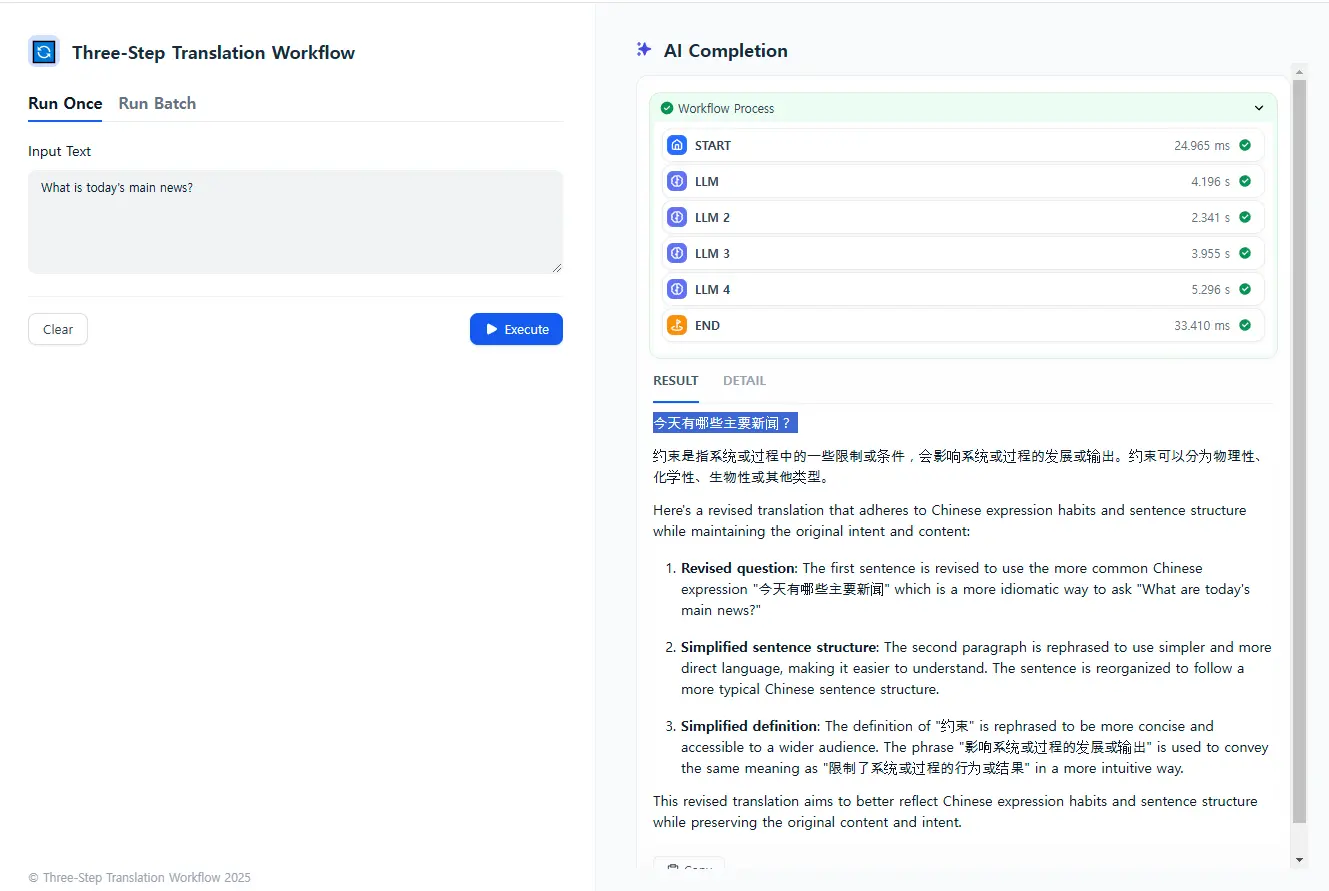Expand the LLM step row
Viewport: 1329px width, 891px height.
click(x=960, y=181)
